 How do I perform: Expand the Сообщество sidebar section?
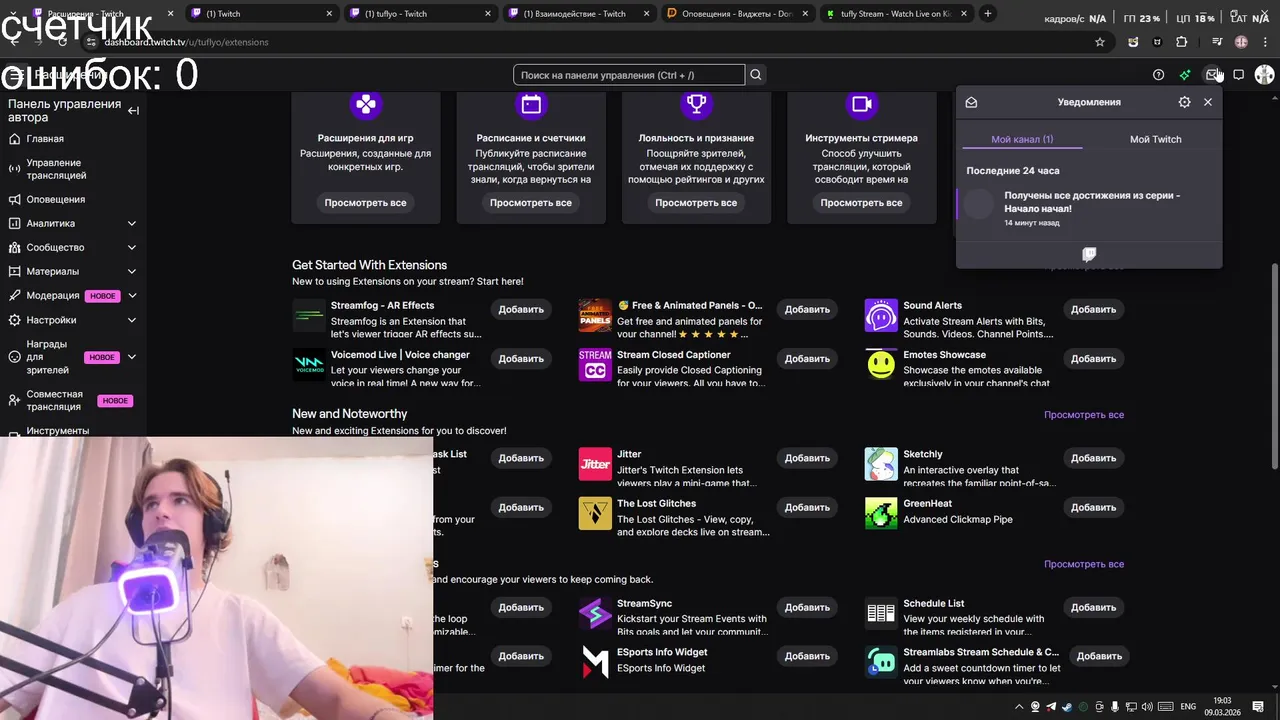pos(132,247)
